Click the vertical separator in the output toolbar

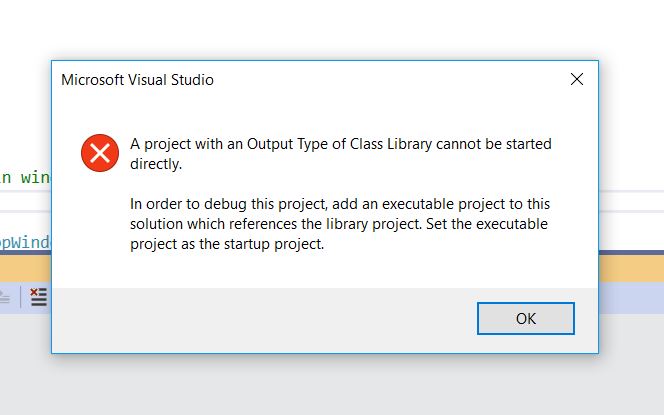tap(20, 296)
